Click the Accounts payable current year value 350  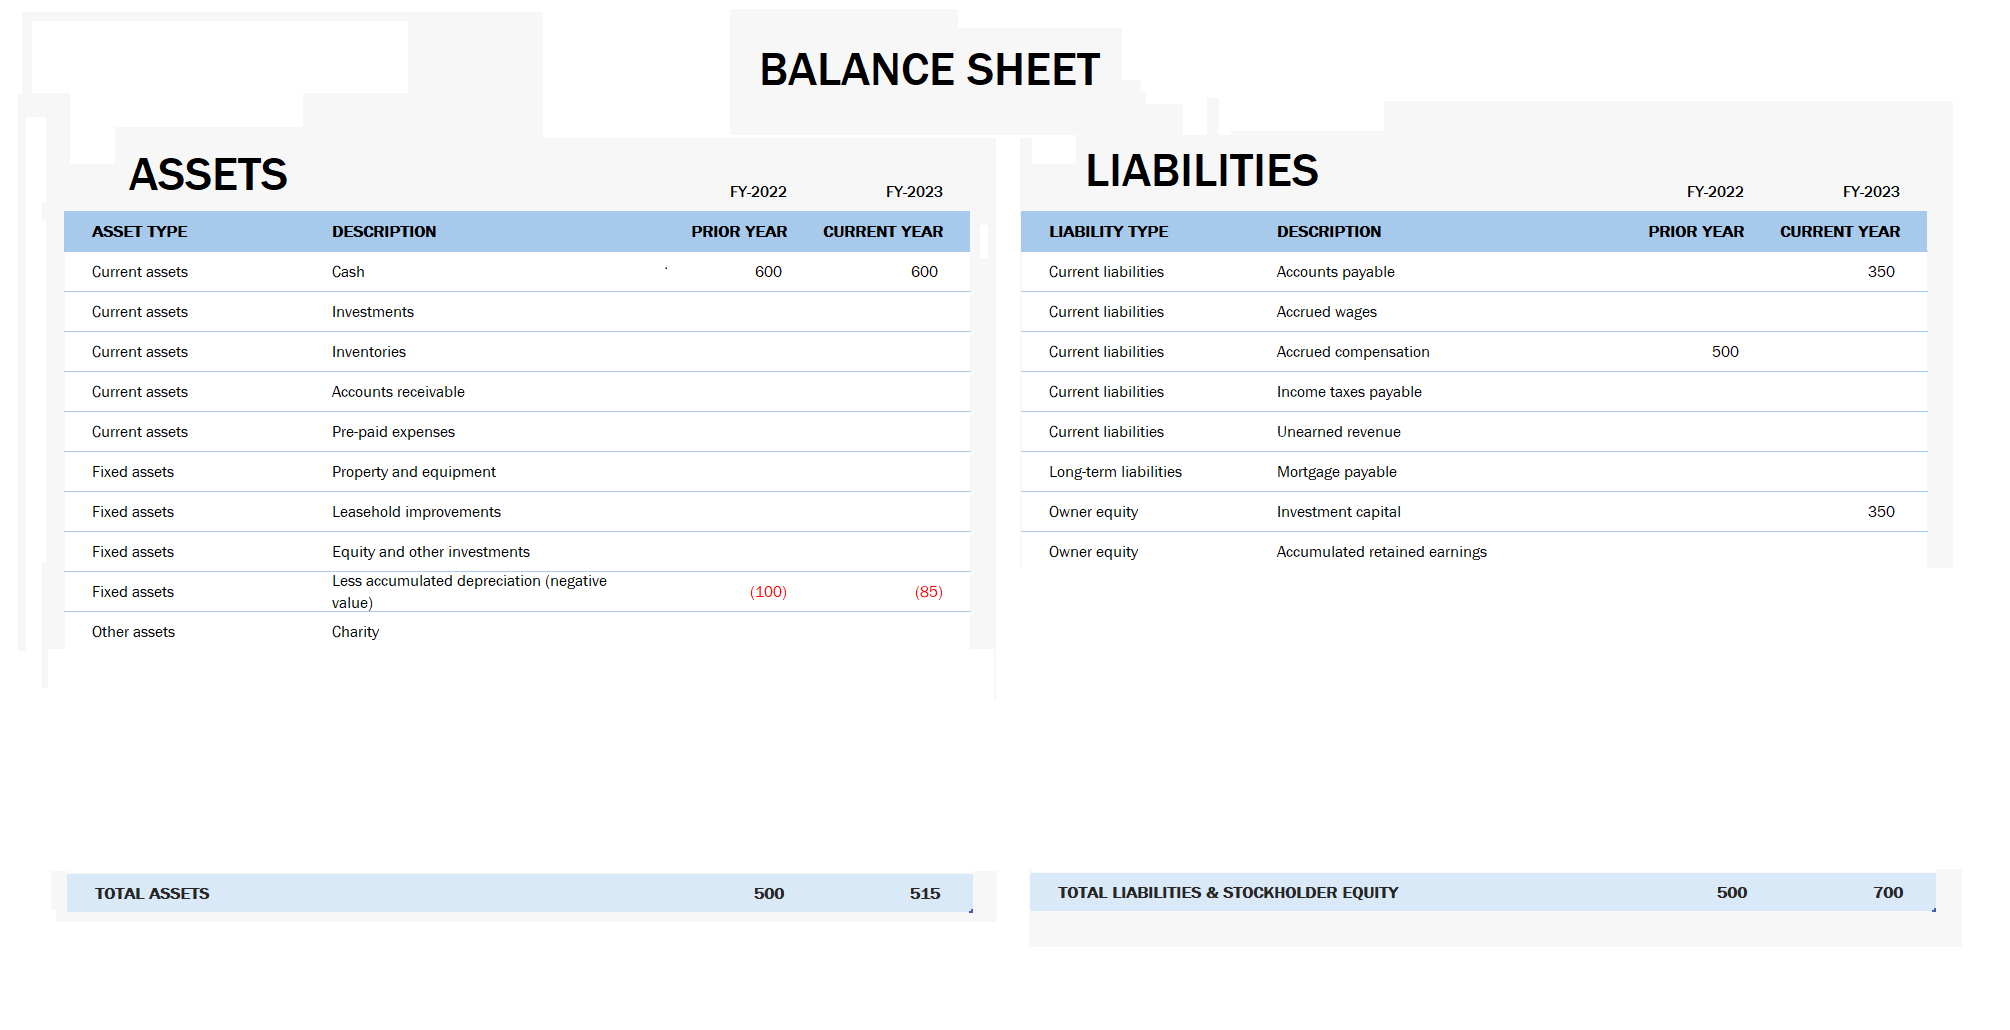pos(1880,272)
